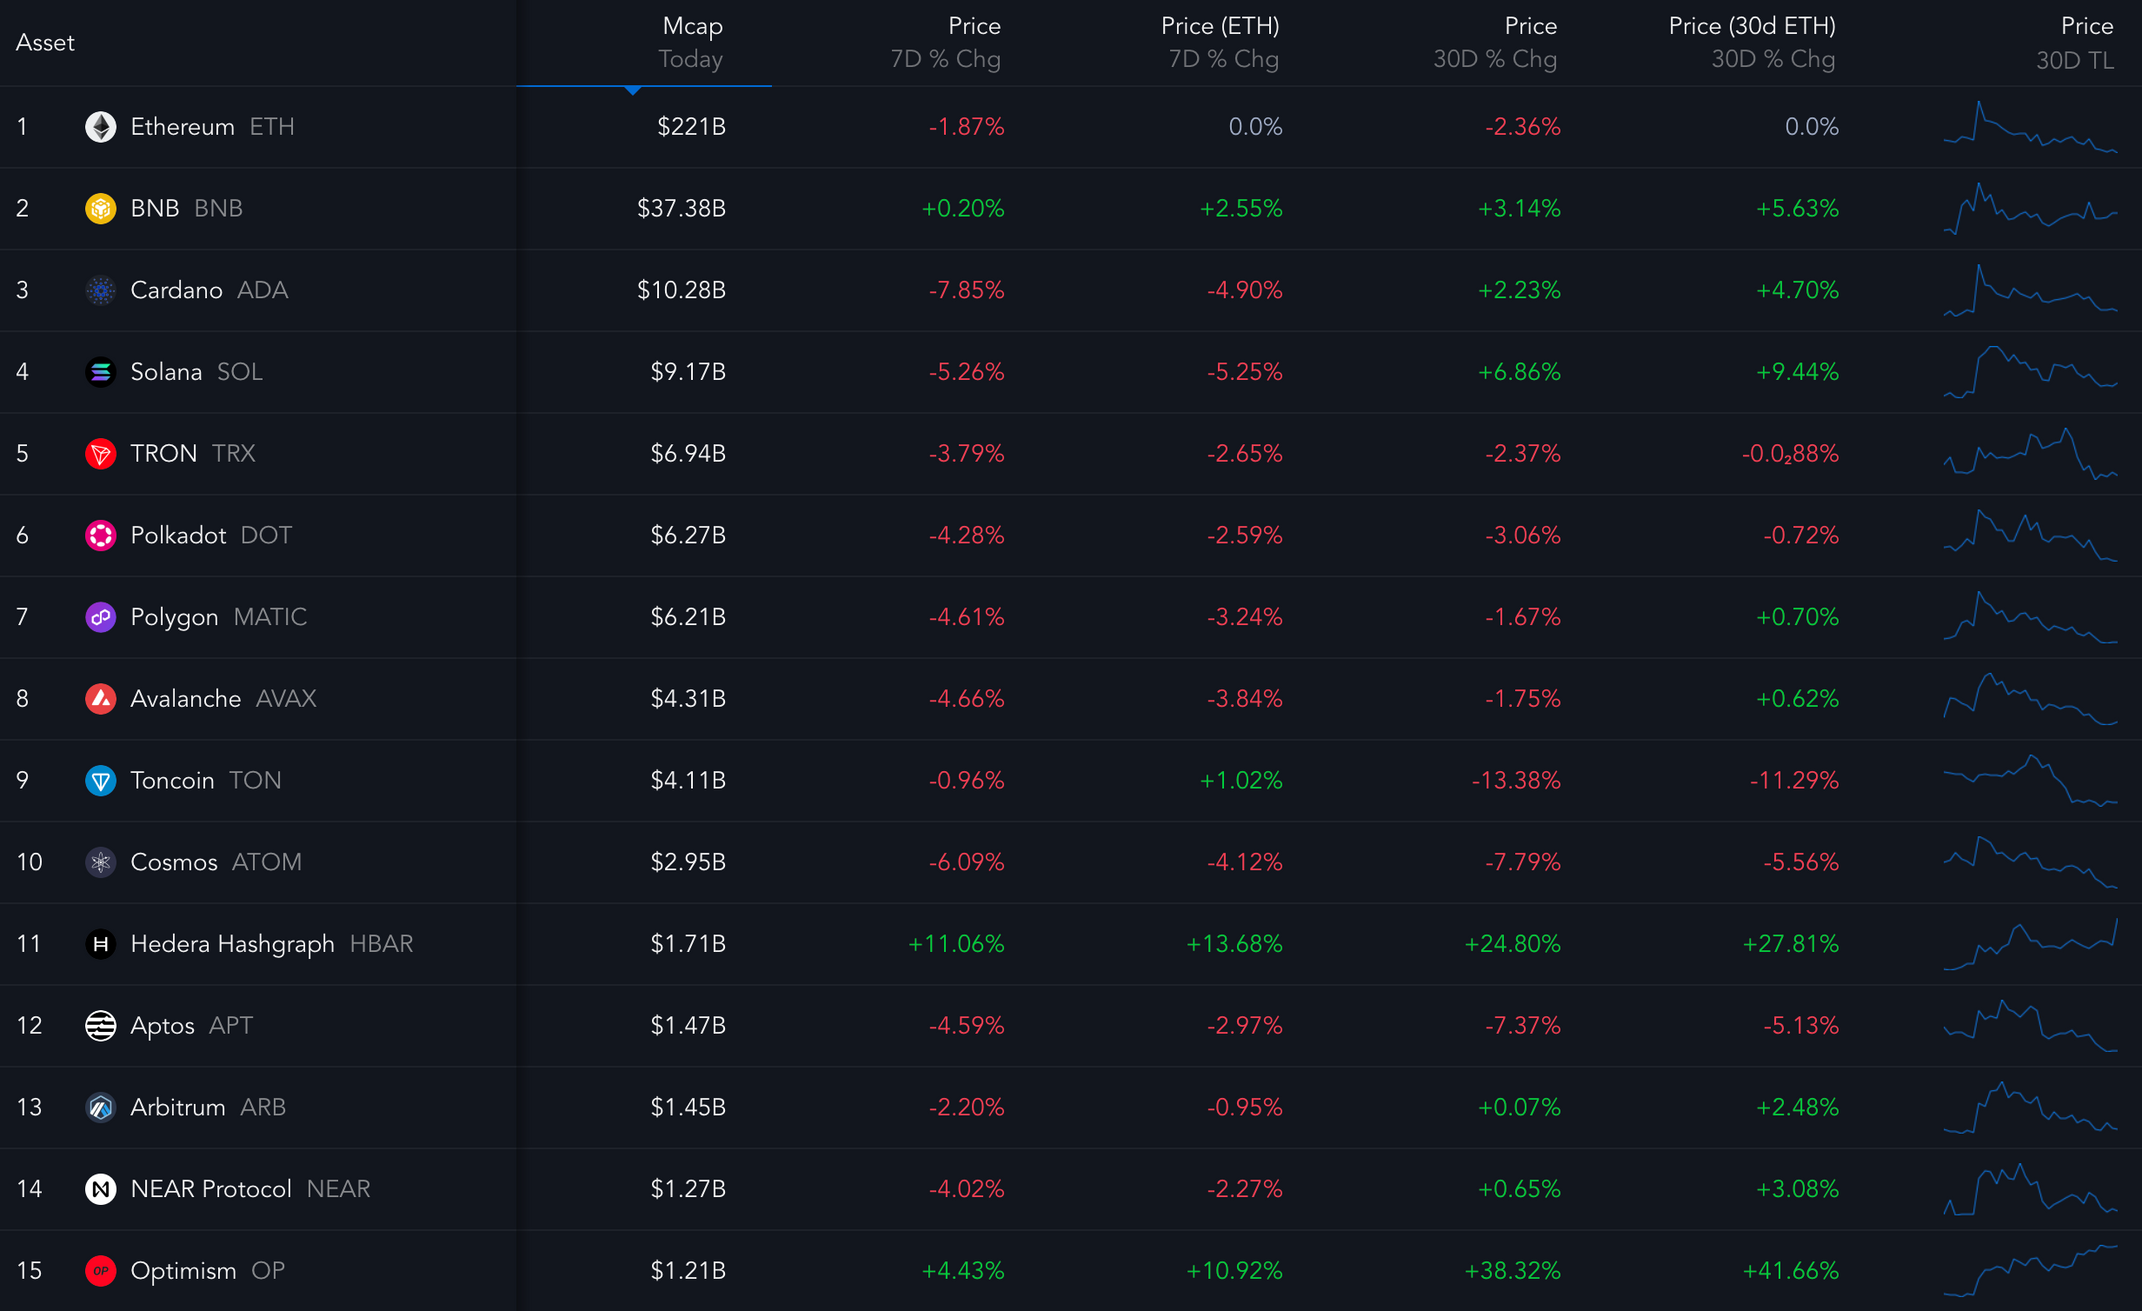Select Aptos market cap $1.47B
This screenshot has width=2142, height=1311.
(688, 1026)
